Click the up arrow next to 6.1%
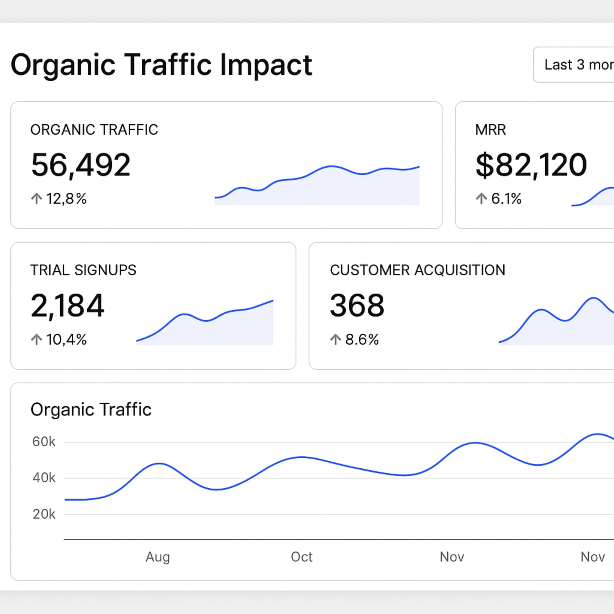 (x=482, y=199)
